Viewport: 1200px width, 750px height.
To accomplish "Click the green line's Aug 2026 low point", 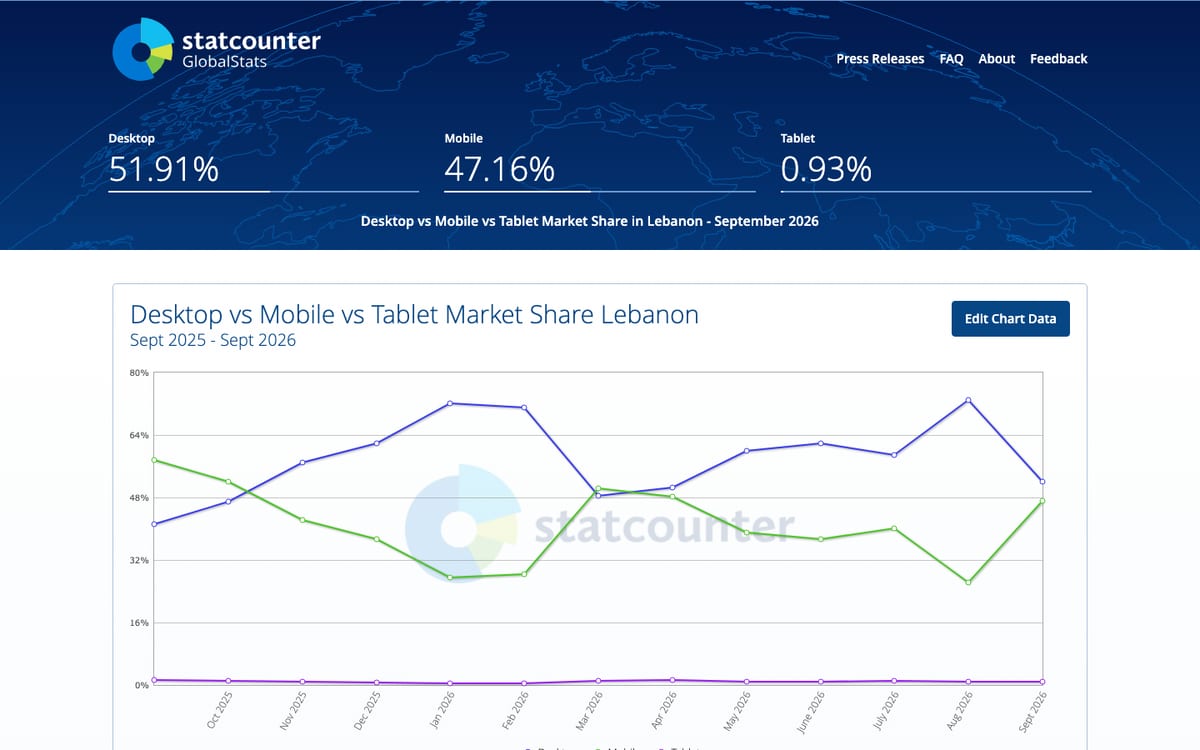I will [x=968, y=582].
